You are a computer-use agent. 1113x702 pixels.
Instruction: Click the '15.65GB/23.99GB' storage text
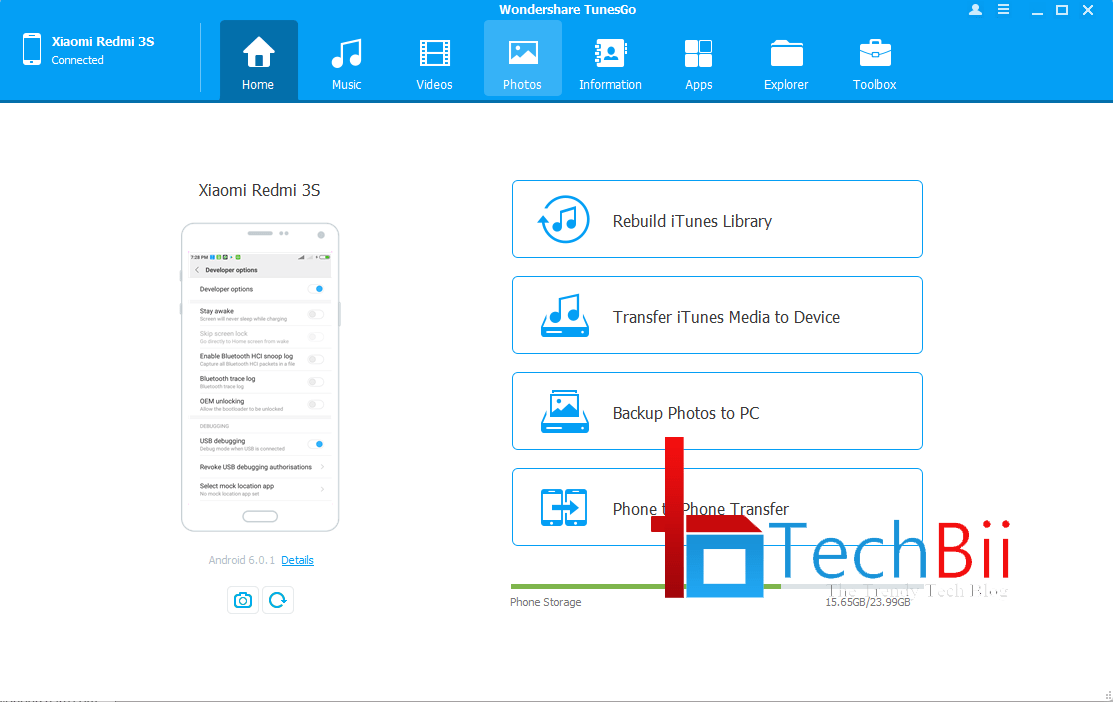867,602
